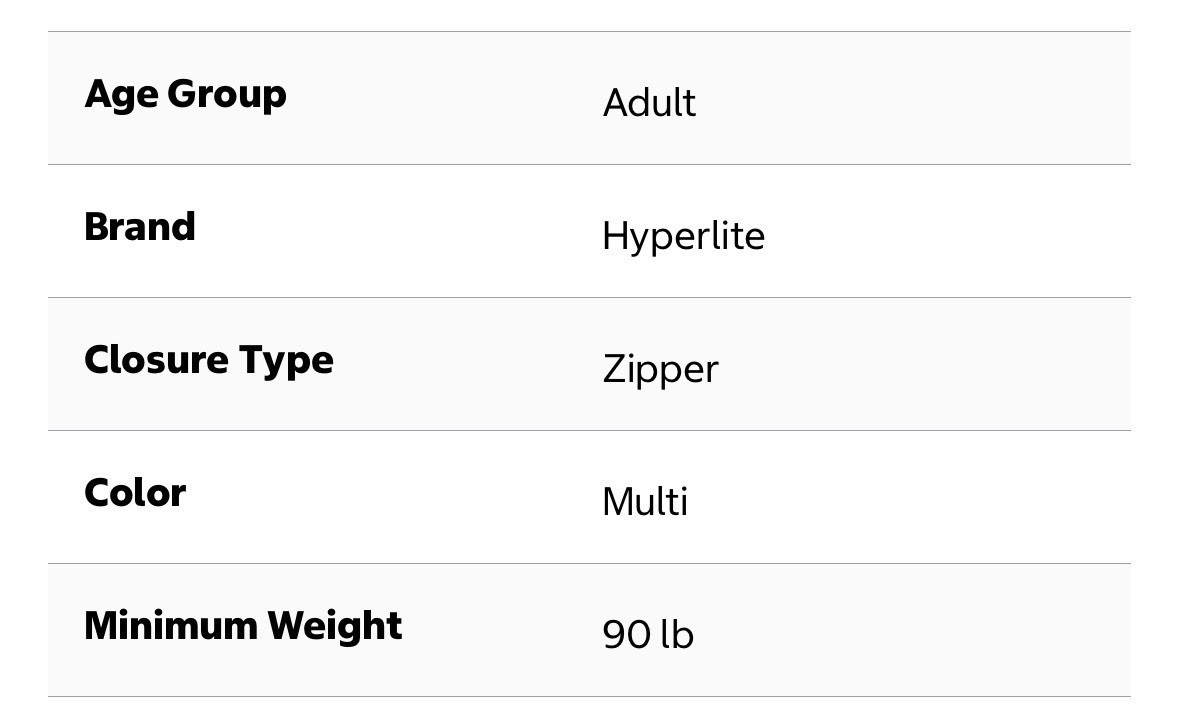Select the Multi color value

[x=645, y=501]
